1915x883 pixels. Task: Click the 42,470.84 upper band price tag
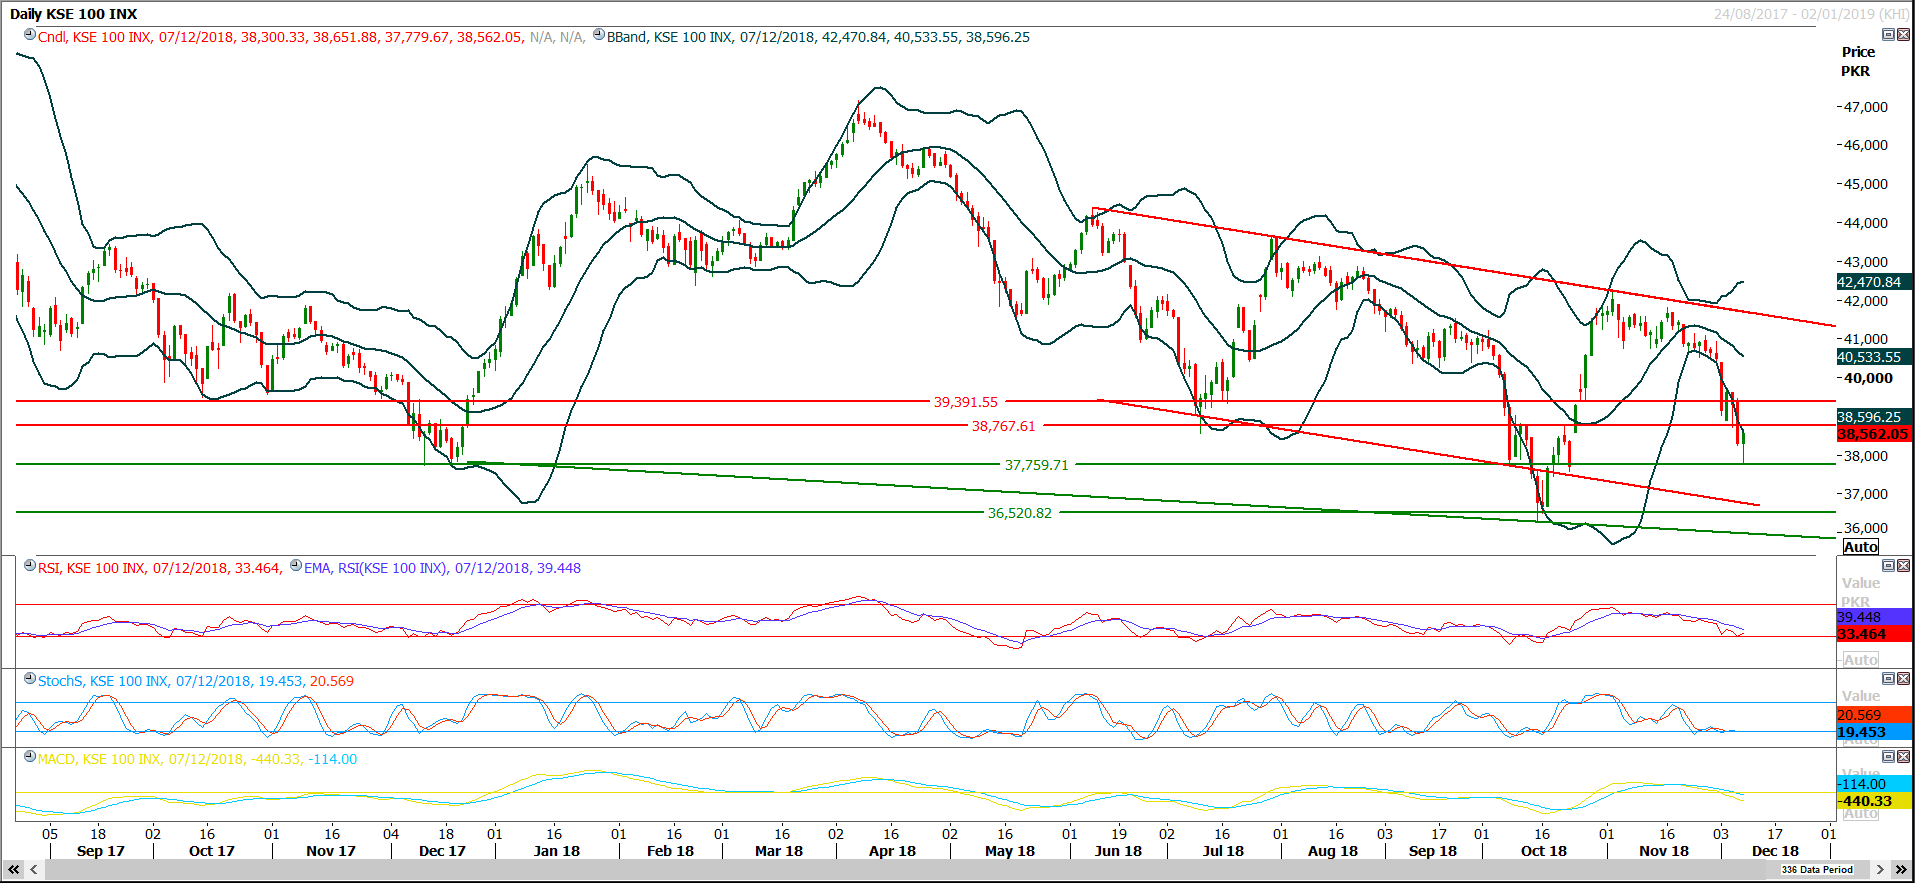pos(1875,282)
